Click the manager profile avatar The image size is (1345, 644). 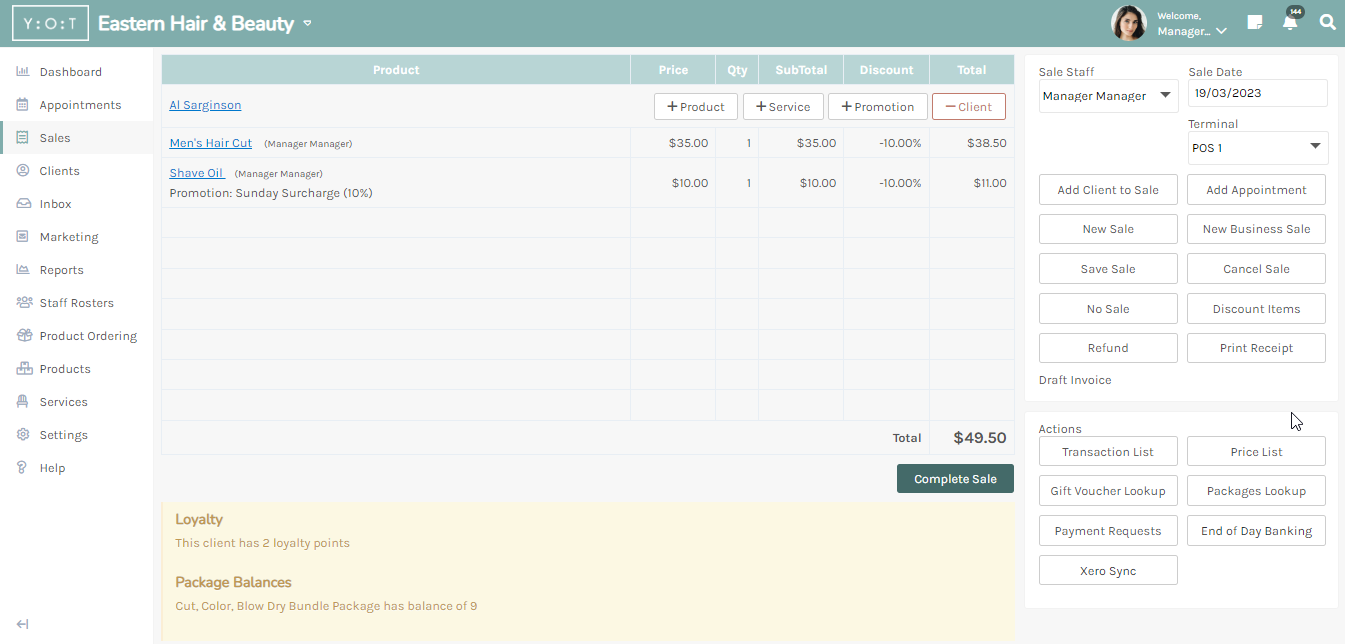coord(1129,23)
